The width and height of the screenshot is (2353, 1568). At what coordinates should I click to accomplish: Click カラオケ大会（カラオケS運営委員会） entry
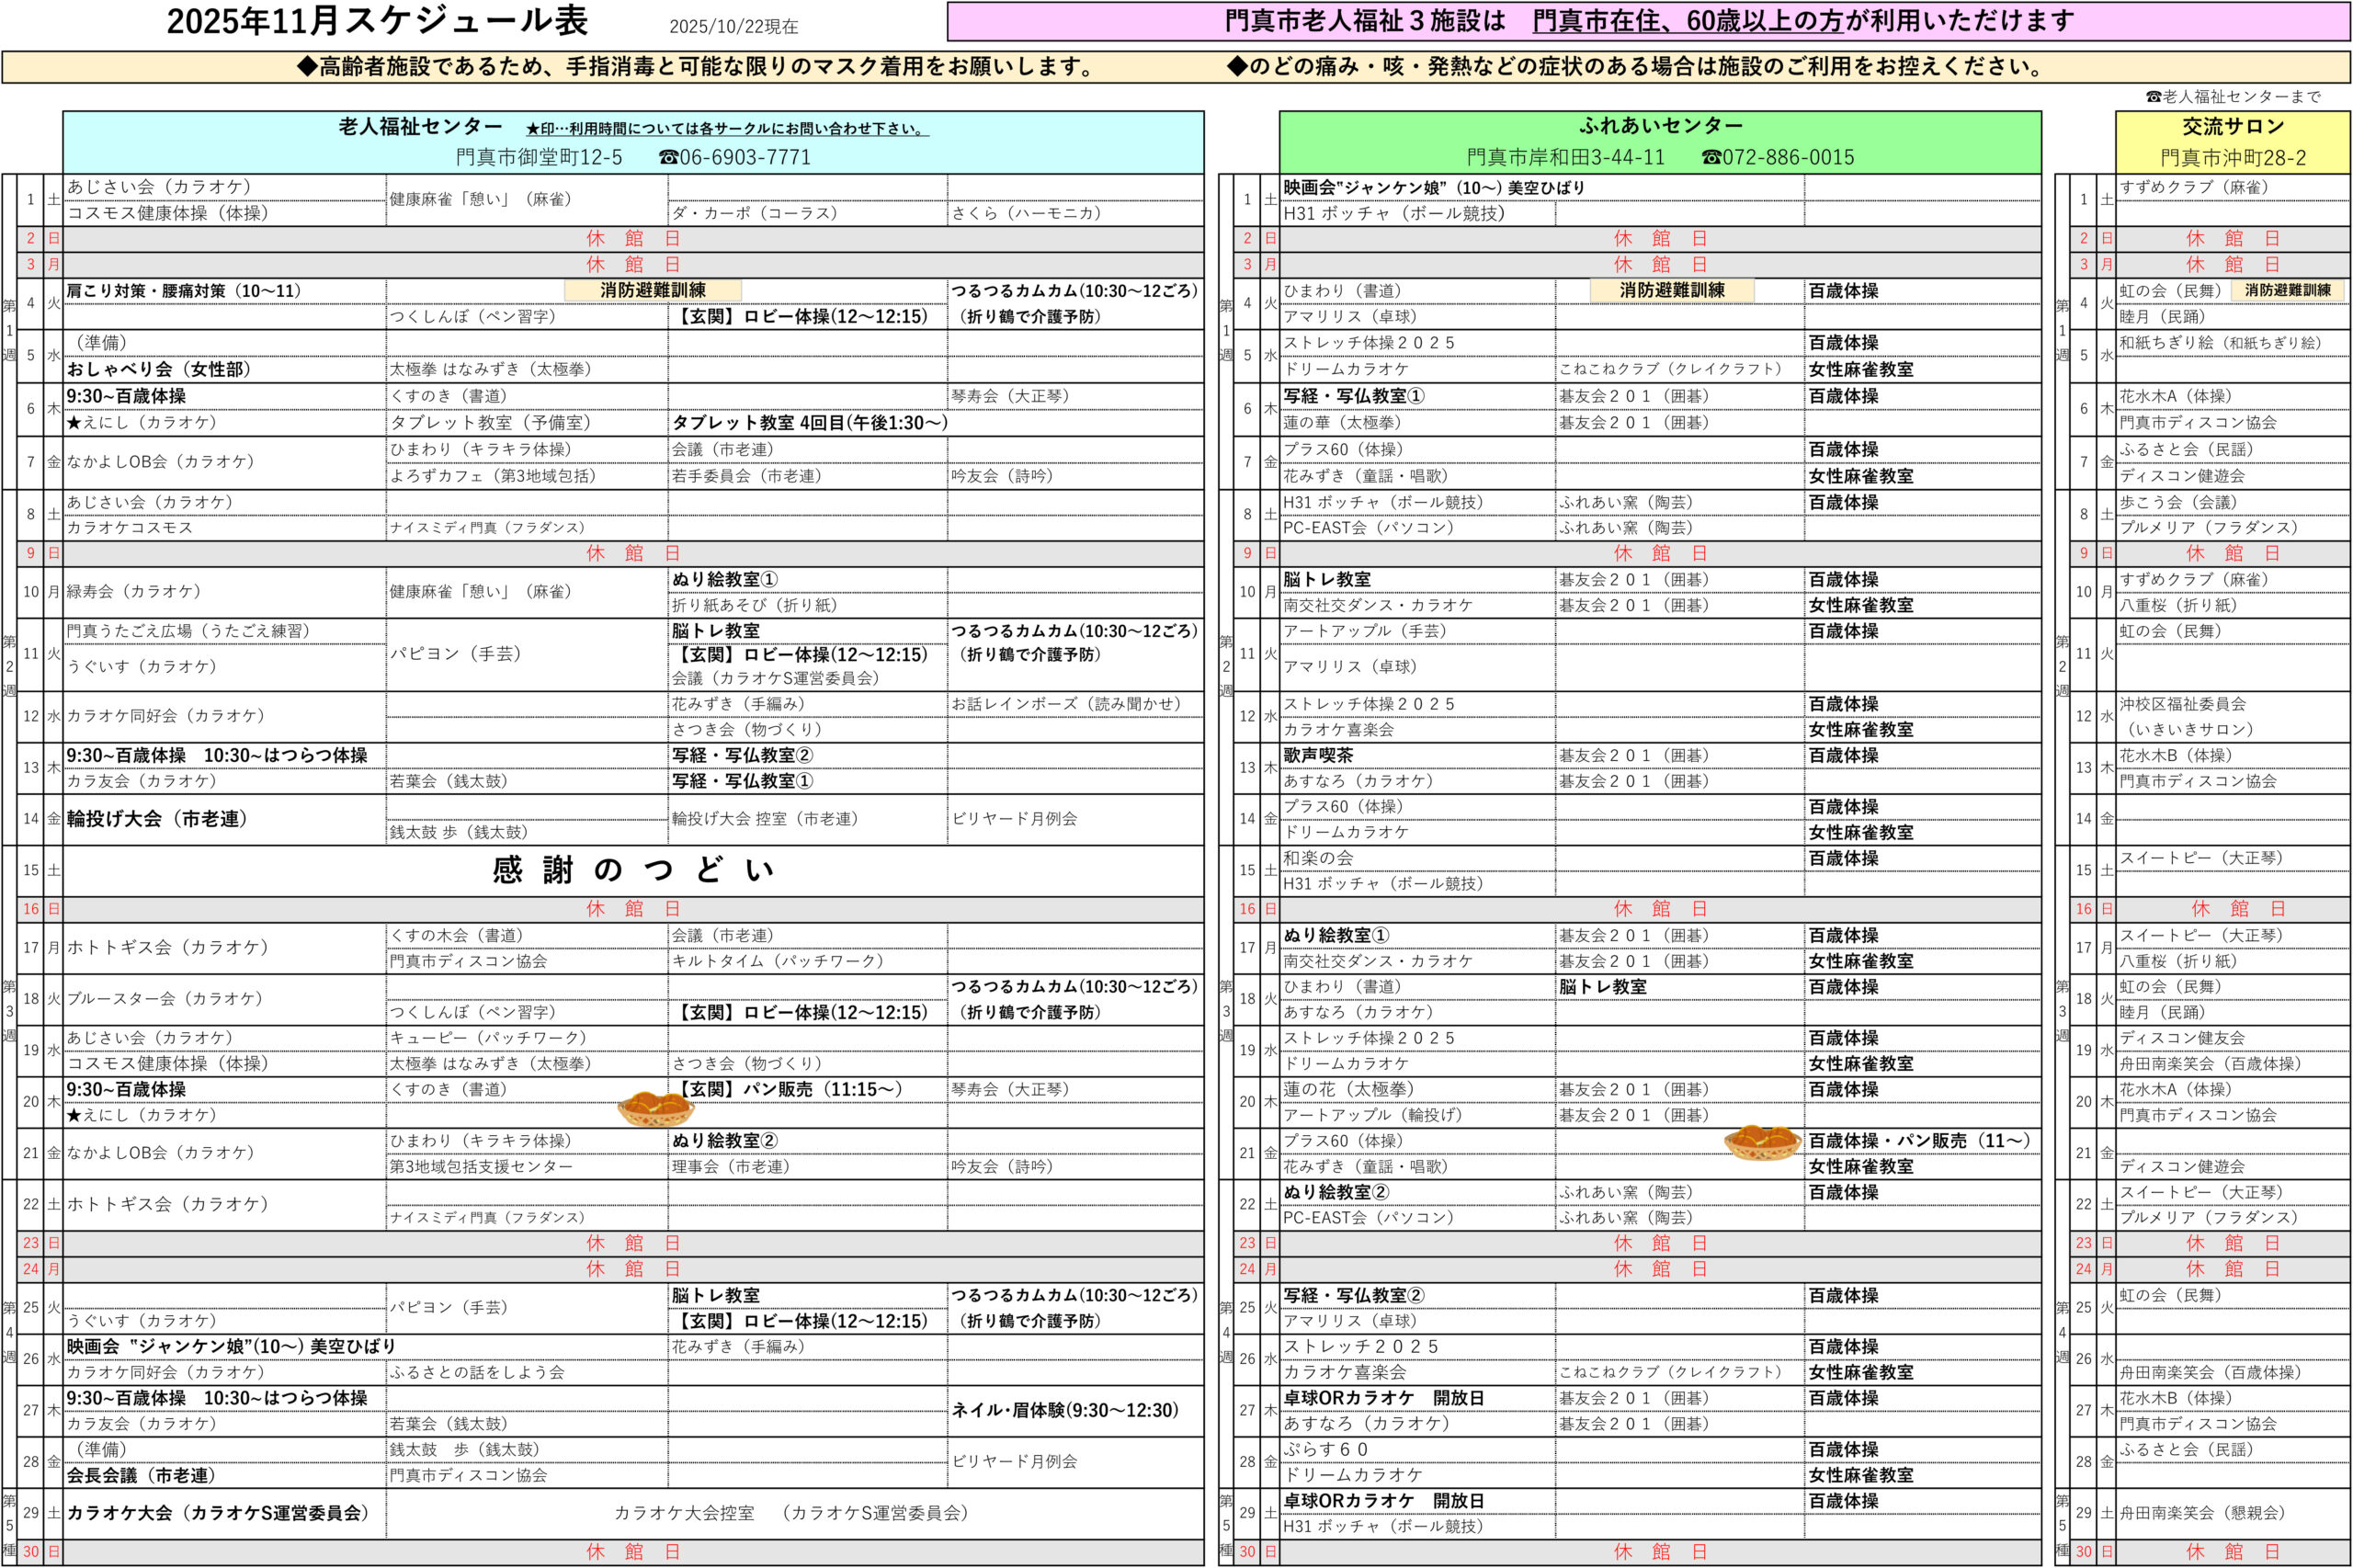pyautogui.click(x=217, y=1514)
